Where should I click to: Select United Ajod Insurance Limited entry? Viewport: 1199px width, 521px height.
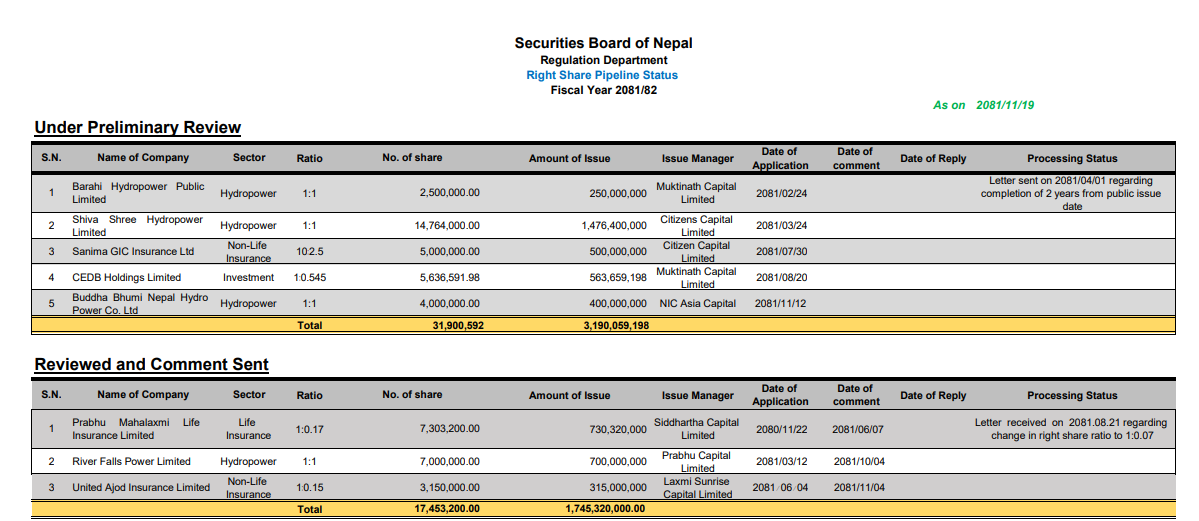[141, 487]
